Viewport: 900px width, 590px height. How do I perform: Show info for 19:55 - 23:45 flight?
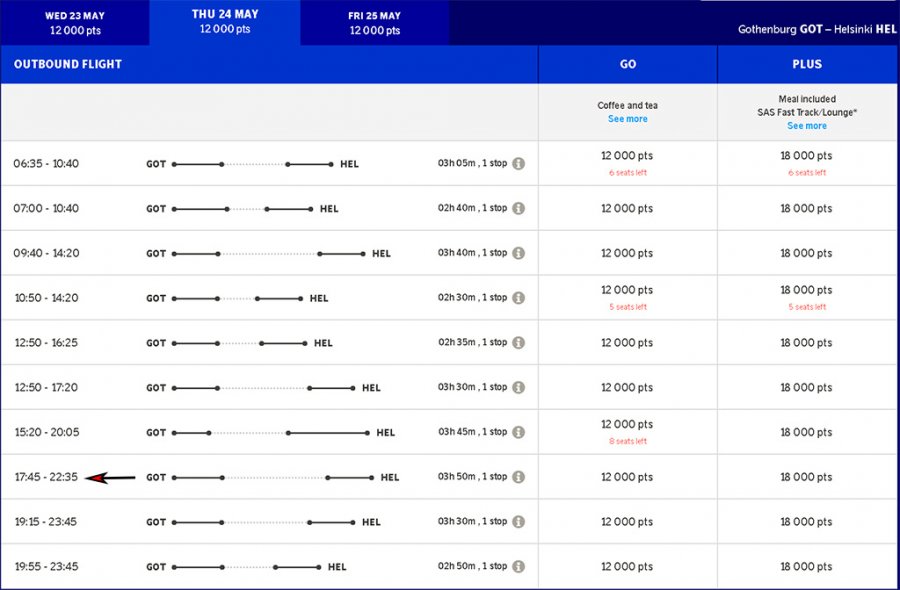(x=518, y=567)
